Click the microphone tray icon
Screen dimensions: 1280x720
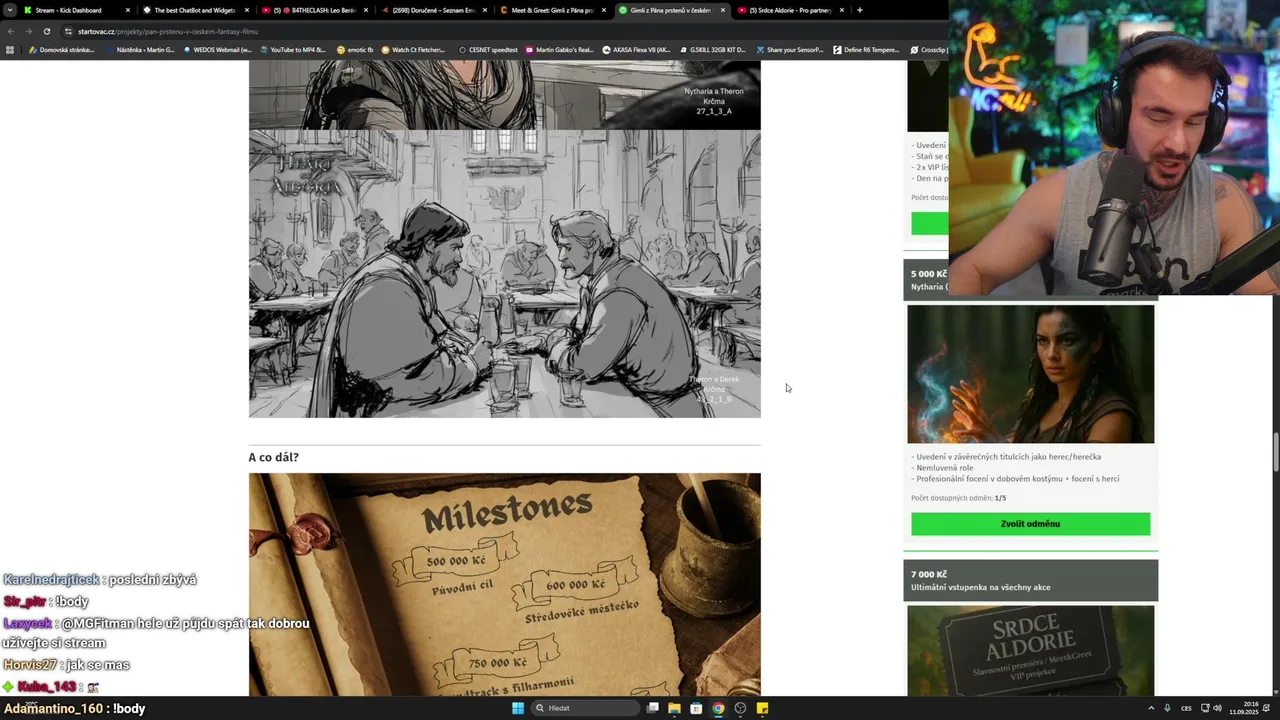point(1168,708)
